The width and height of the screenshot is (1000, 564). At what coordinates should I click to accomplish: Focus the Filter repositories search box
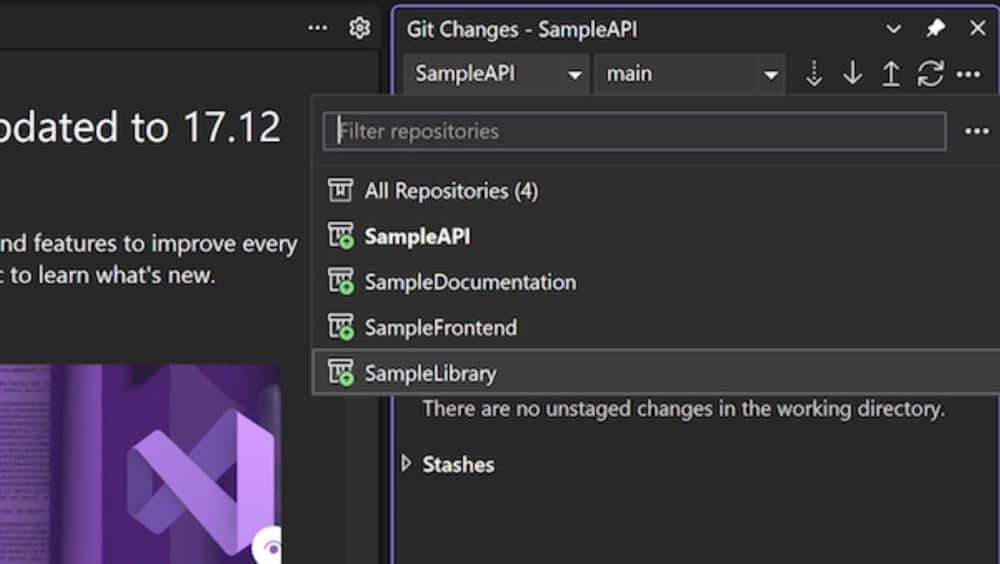(635, 131)
